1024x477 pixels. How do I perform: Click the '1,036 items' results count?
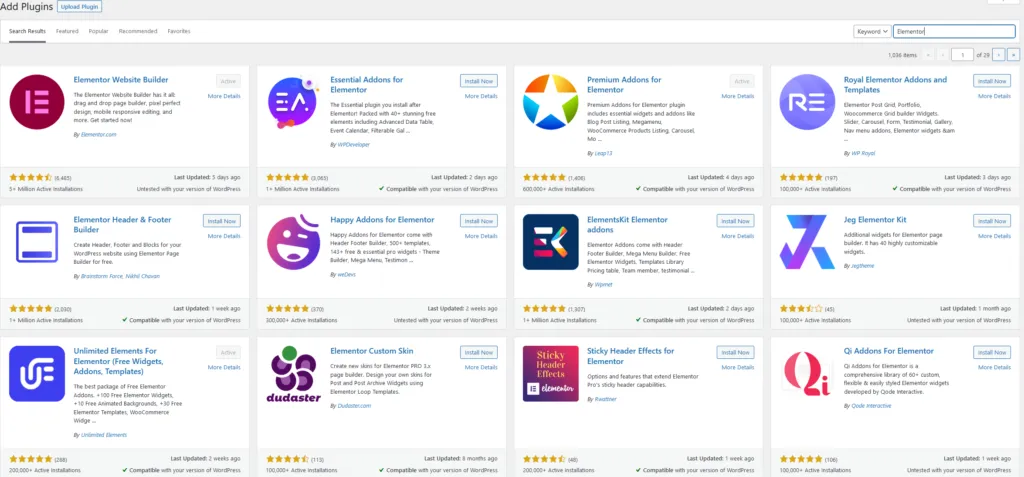pyautogui.click(x=903, y=55)
